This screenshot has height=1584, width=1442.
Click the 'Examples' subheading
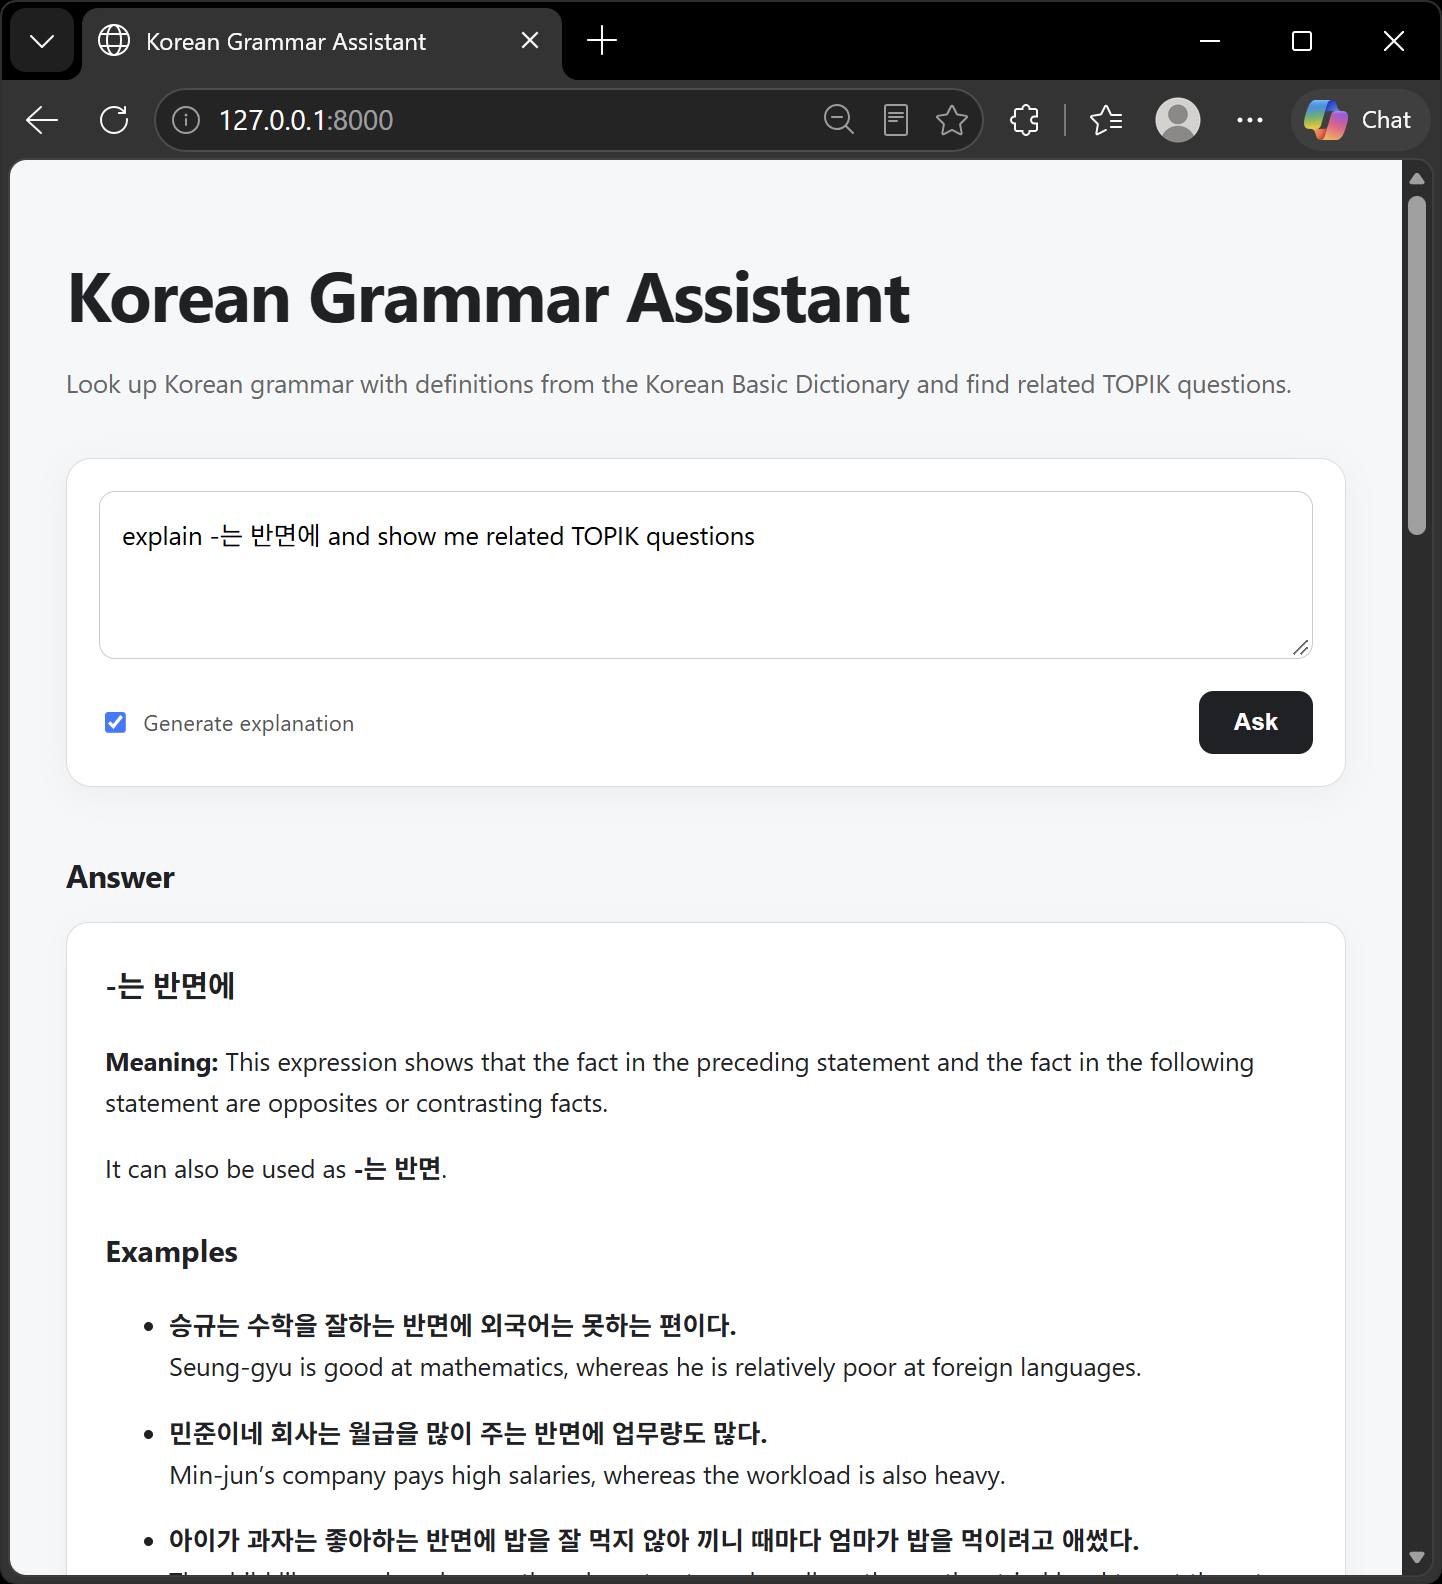[172, 1252]
